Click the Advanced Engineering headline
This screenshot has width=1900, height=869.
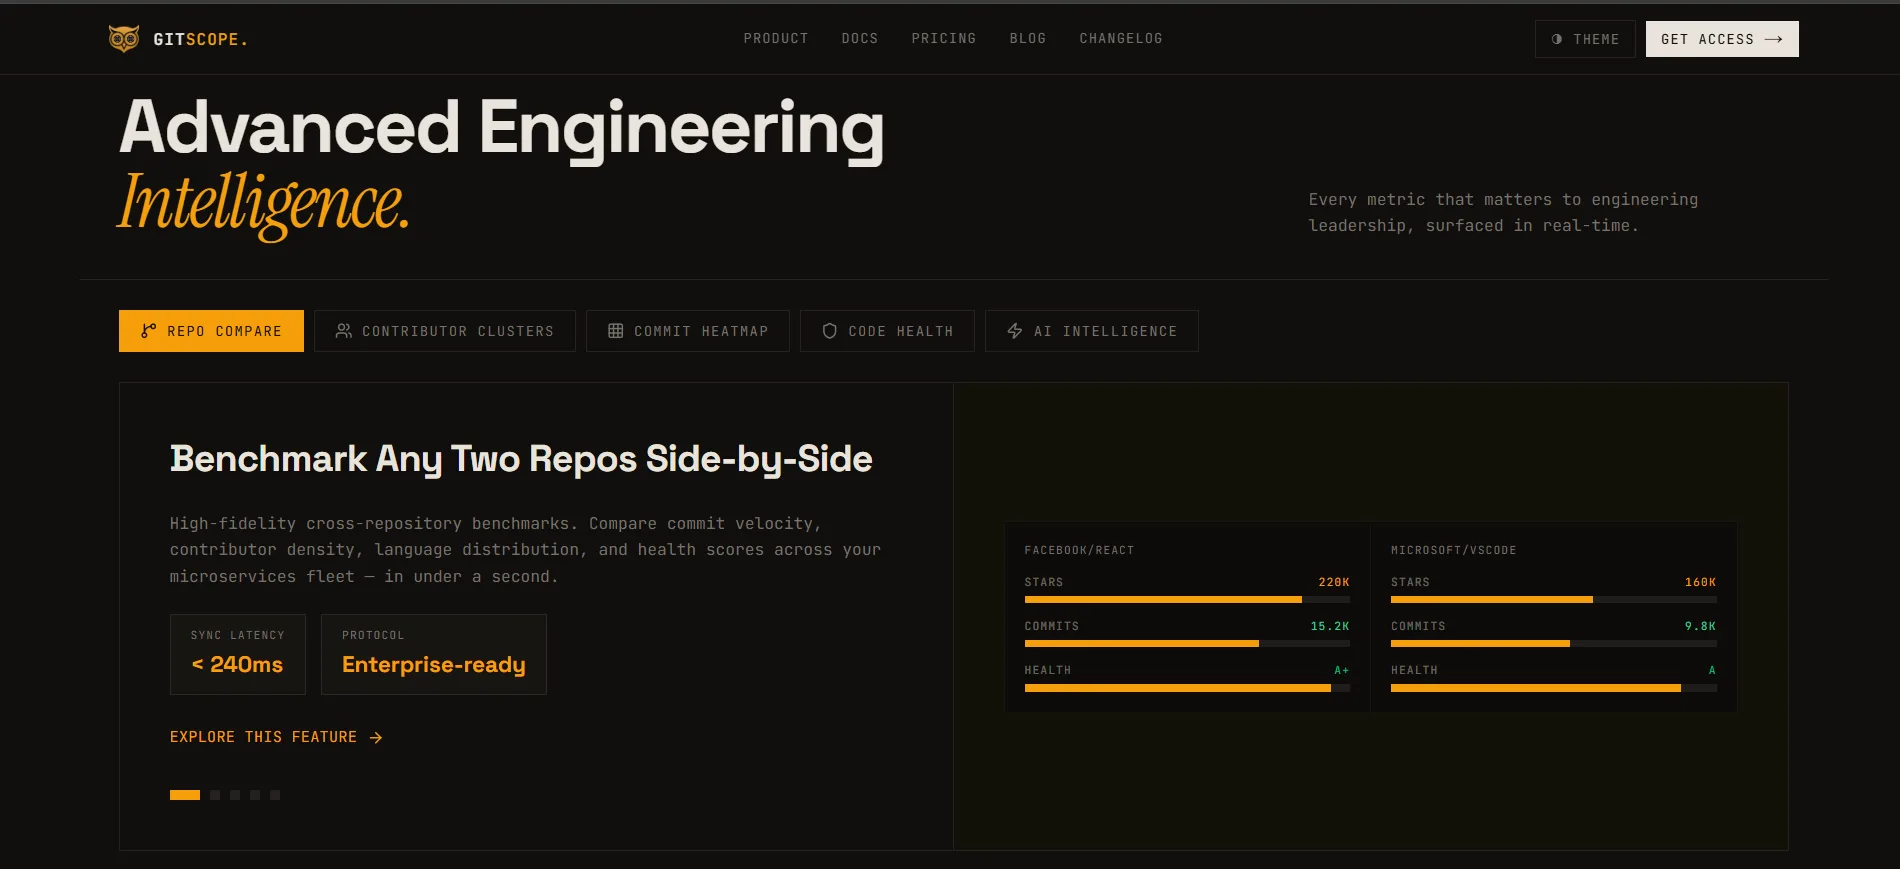pyautogui.click(x=502, y=129)
